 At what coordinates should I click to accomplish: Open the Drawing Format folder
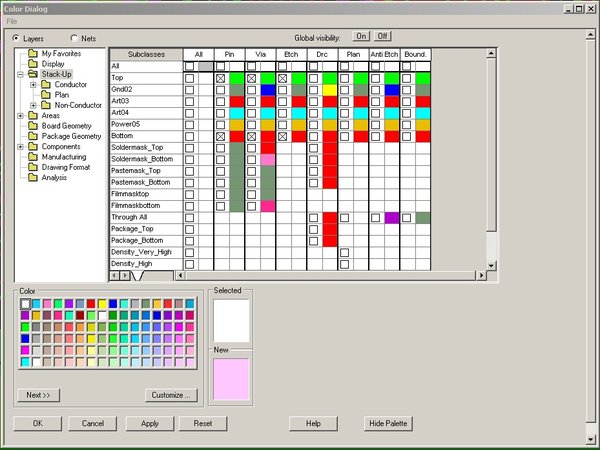(66, 167)
